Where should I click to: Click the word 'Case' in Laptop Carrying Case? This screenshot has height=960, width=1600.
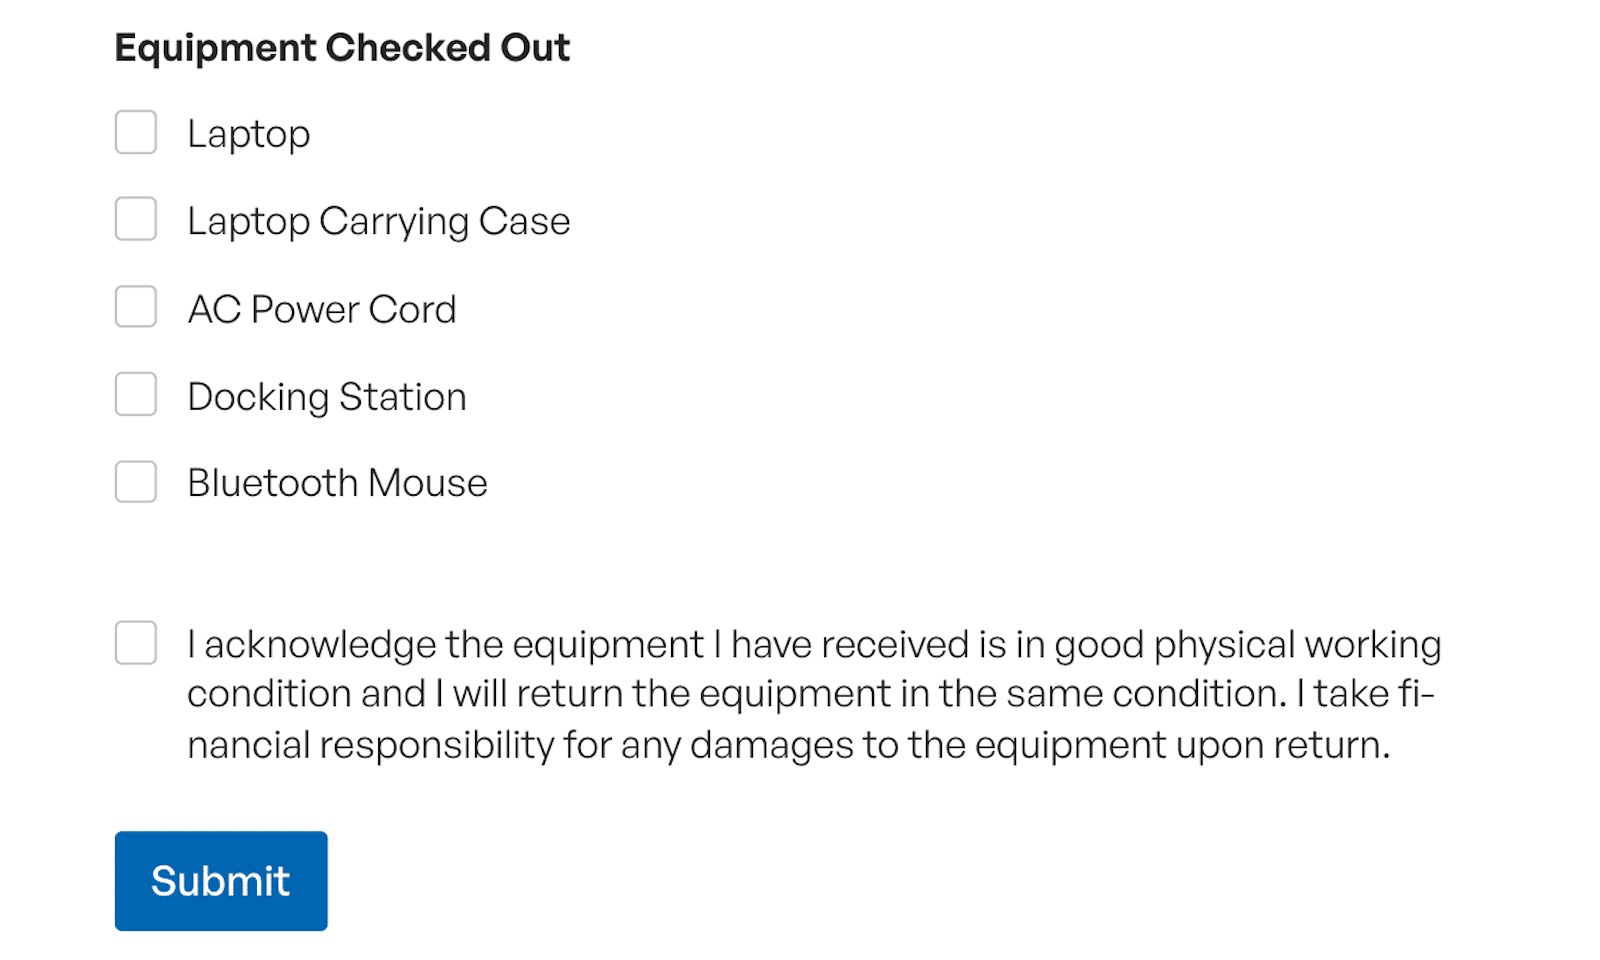[524, 221]
